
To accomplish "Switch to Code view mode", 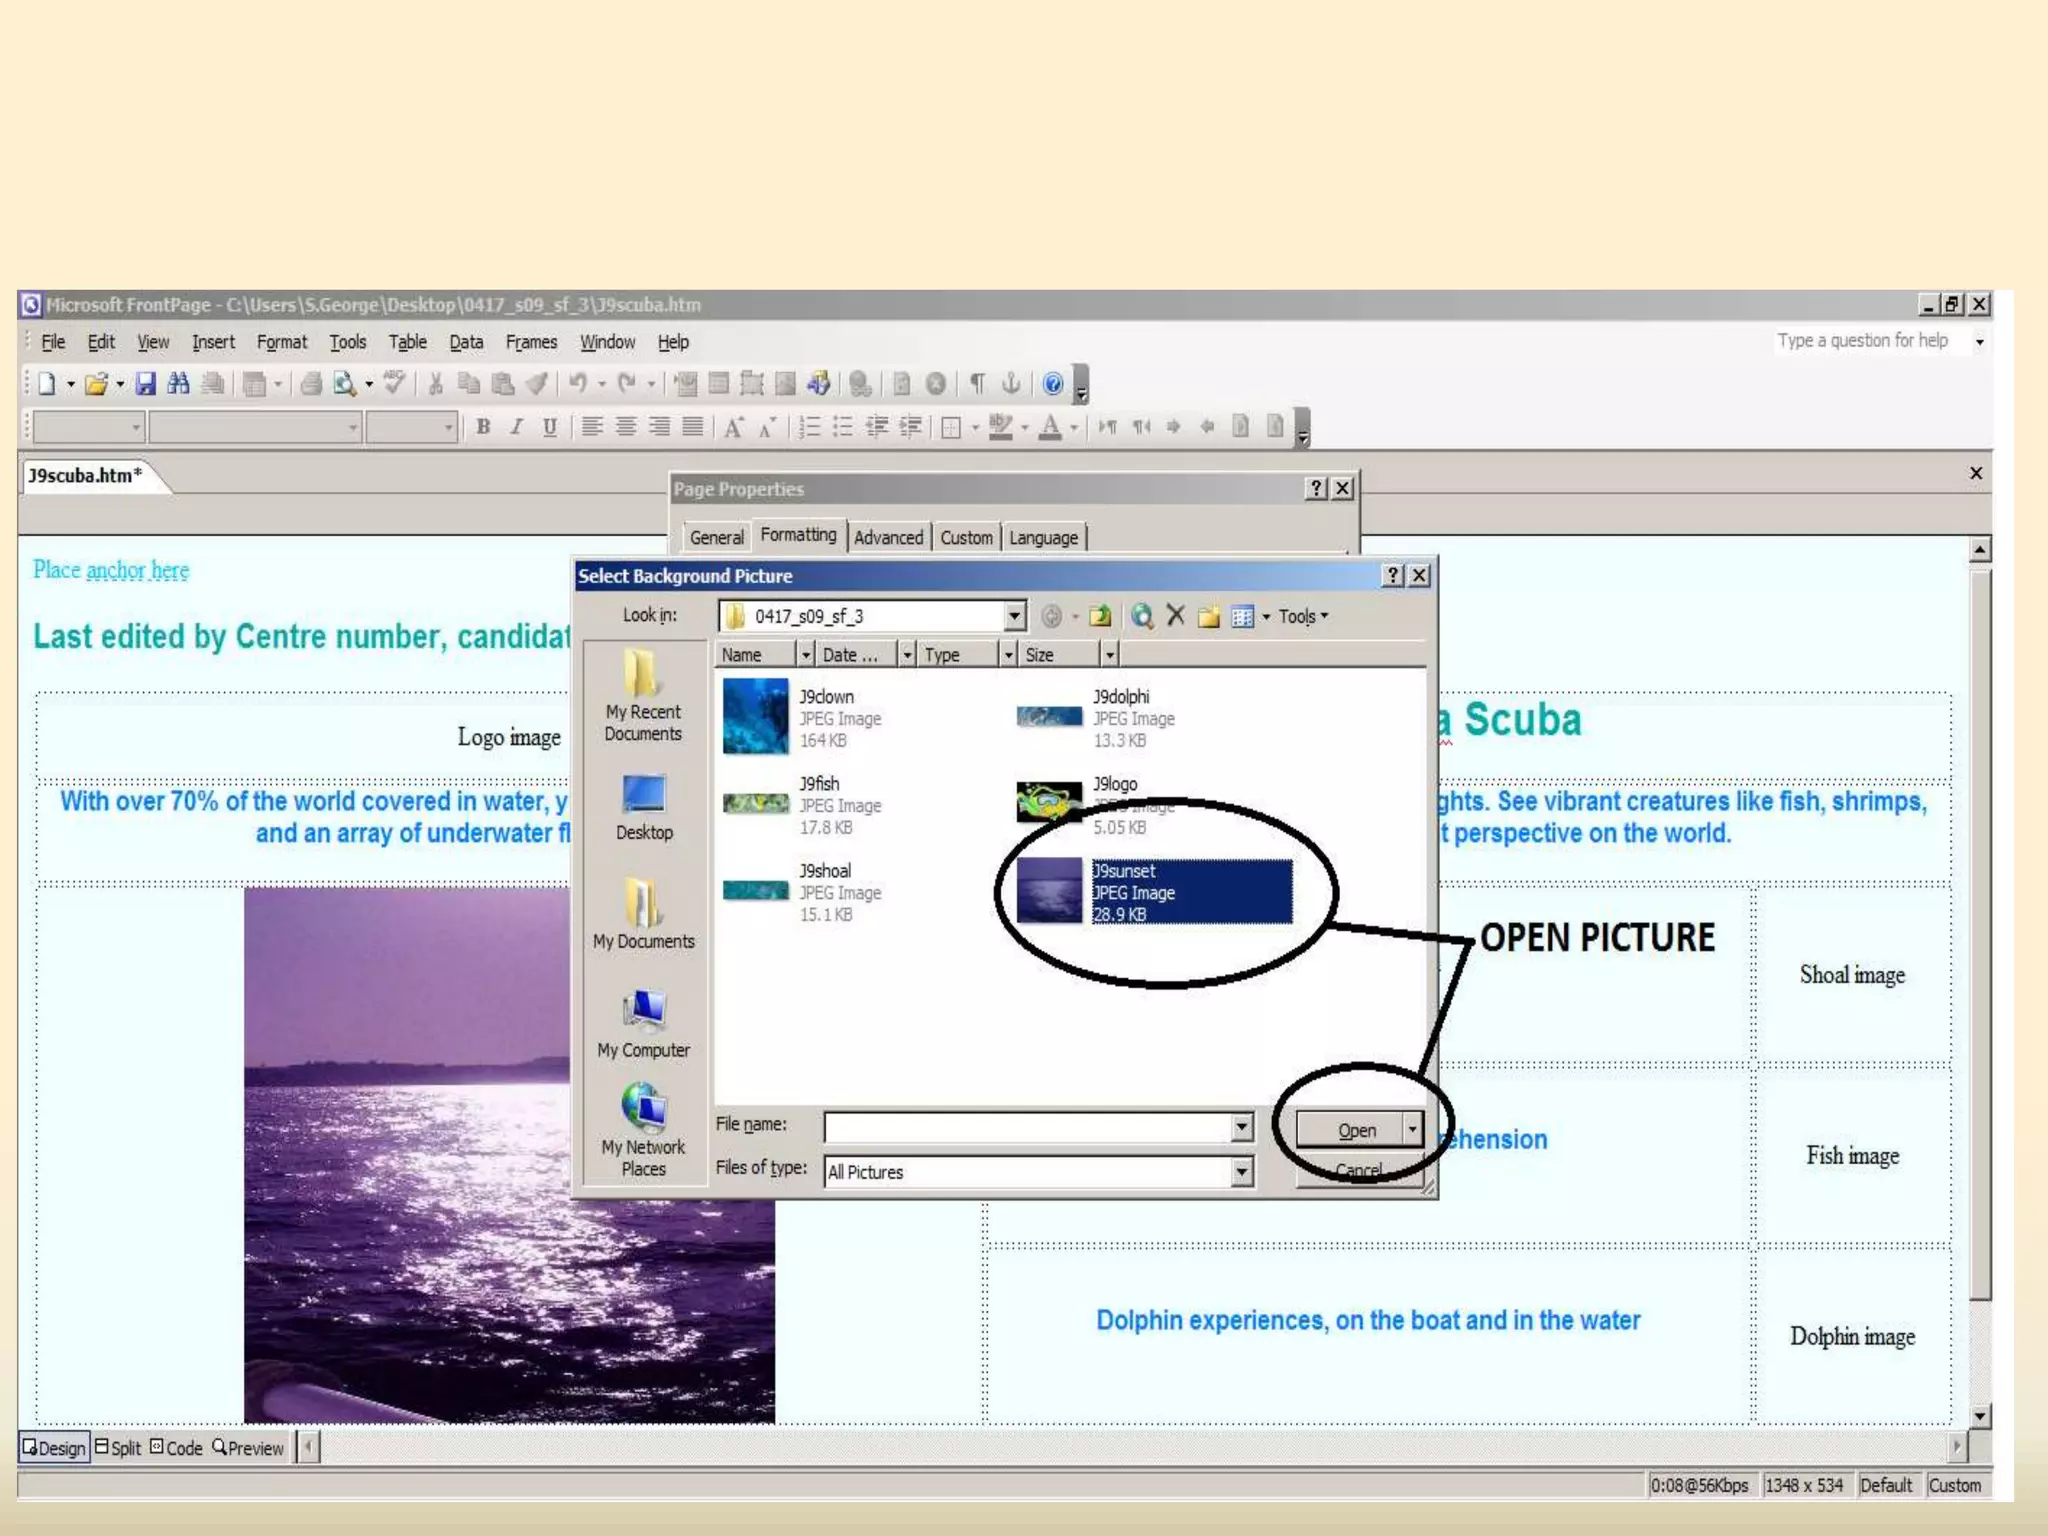I will [x=176, y=1448].
